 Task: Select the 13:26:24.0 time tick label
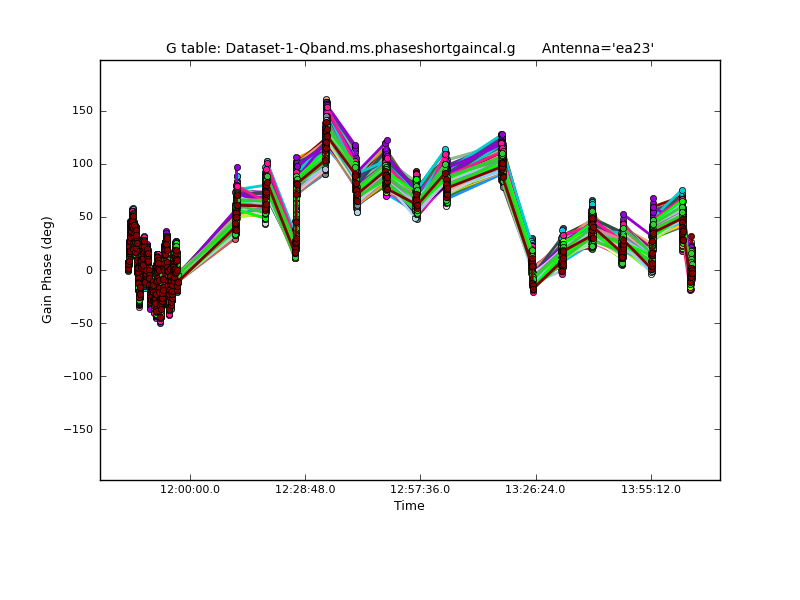click(x=536, y=489)
